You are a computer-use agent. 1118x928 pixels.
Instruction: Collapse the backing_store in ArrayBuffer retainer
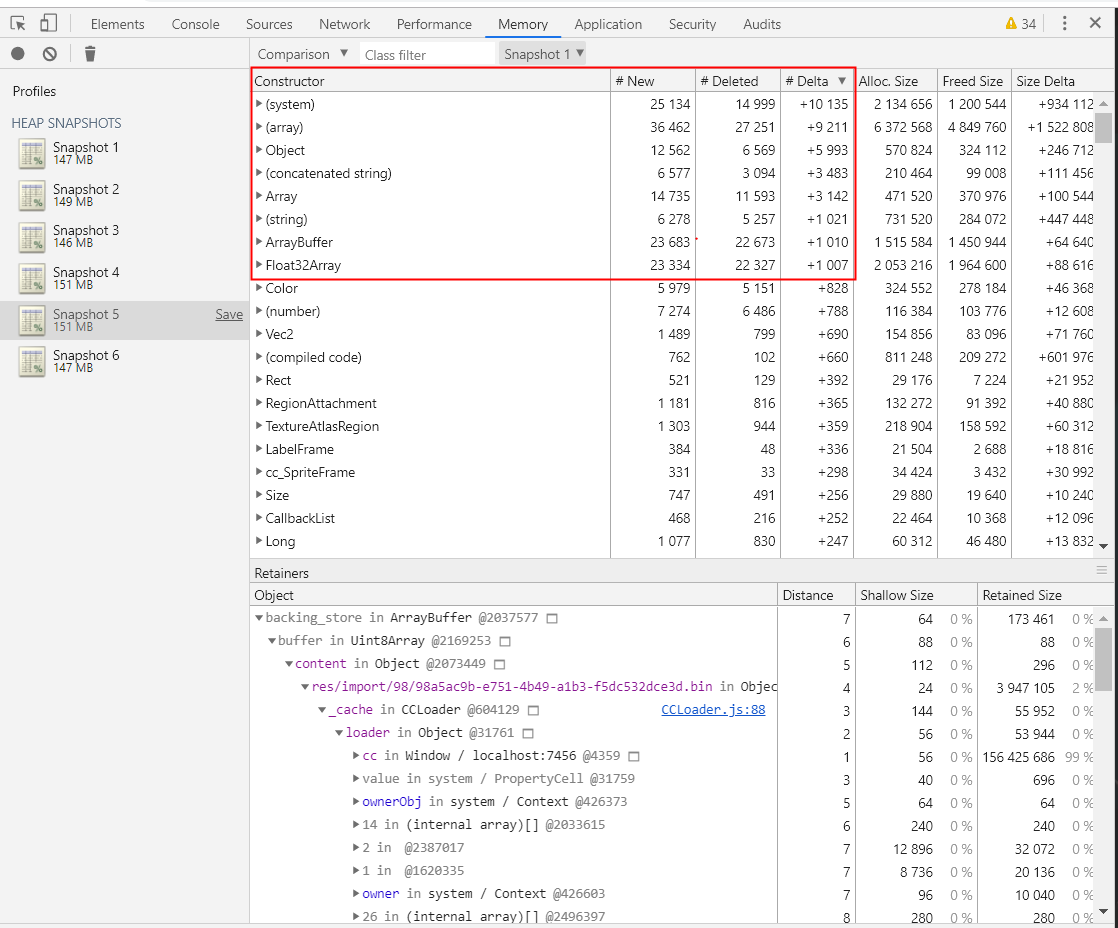pyautogui.click(x=260, y=618)
